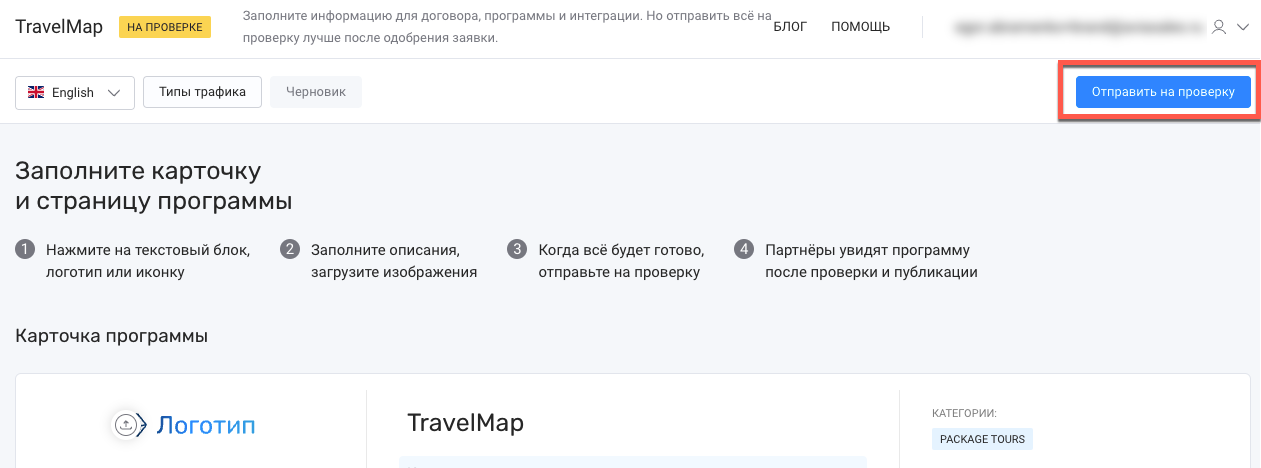1261x468 pixels.
Task: Click step 3 number circle
Action: click(517, 249)
